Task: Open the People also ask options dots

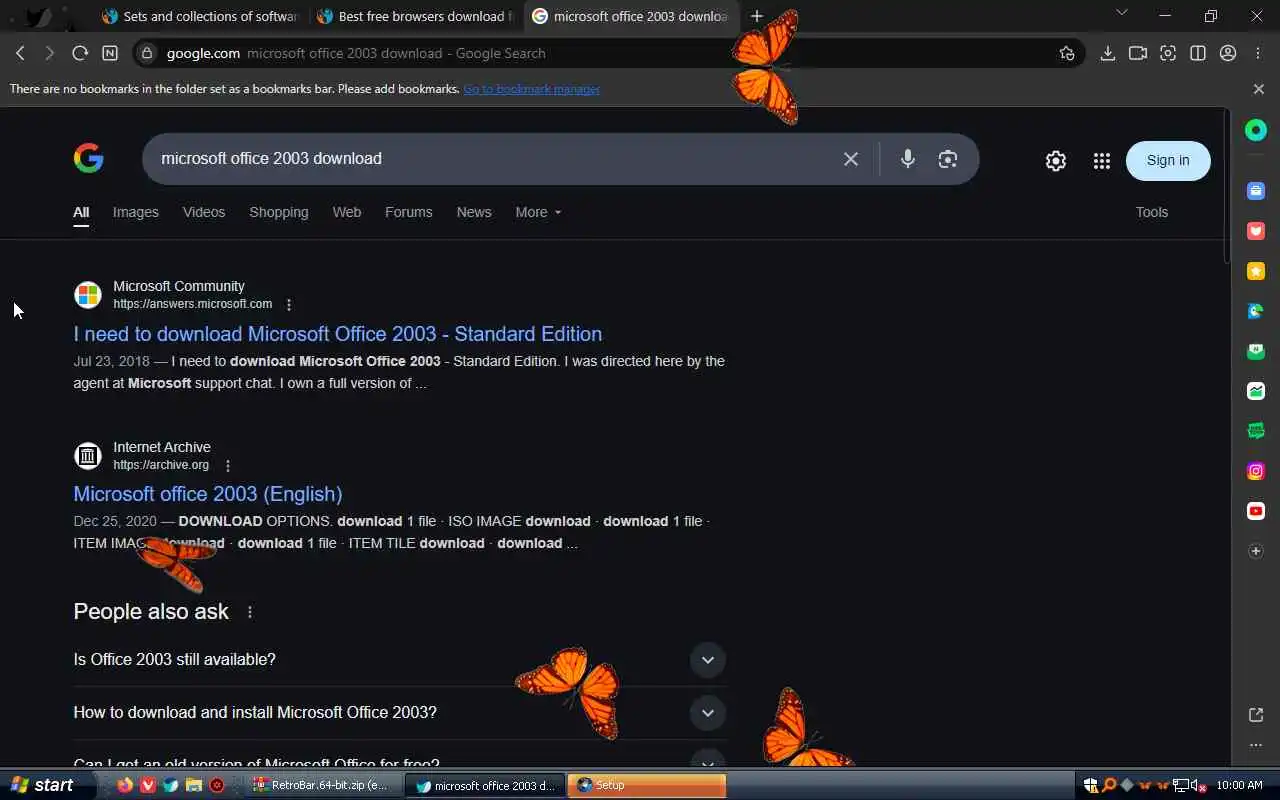Action: pyautogui.click(x=250, y=612)
